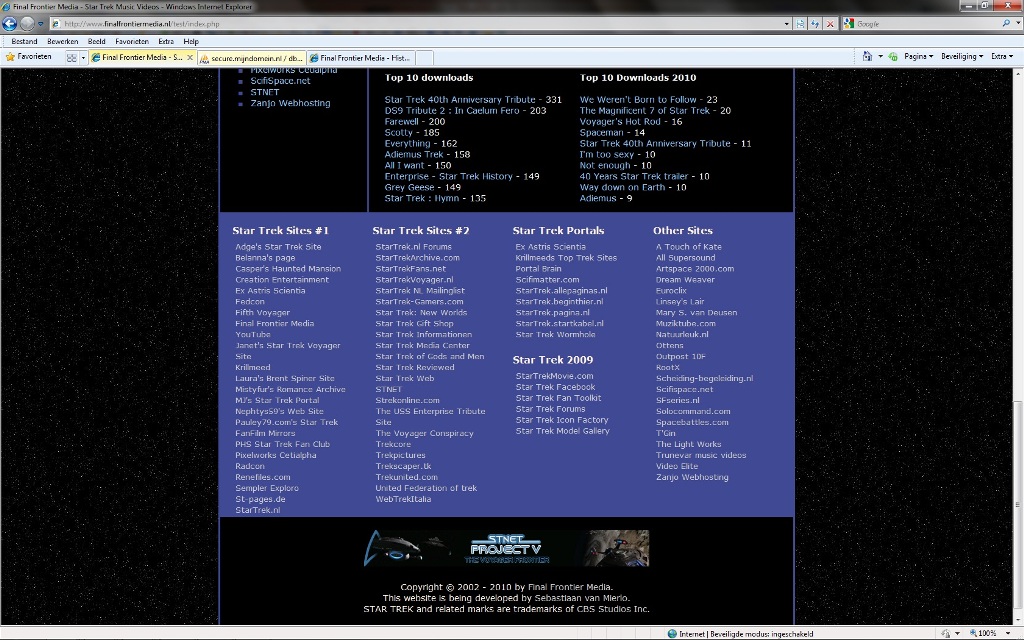Click the magnifier search icon
The width and height of the screenshot is (1024, 640).
tap(1006, 24)
